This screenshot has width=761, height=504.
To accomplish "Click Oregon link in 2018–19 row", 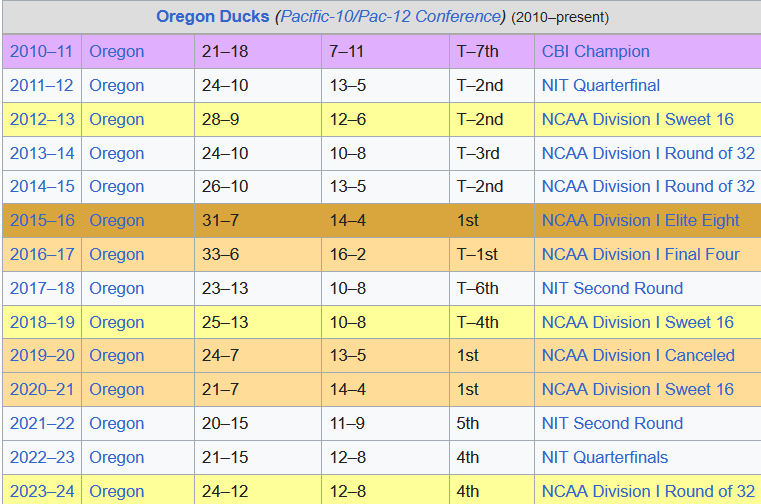I will tap(116, 322).
